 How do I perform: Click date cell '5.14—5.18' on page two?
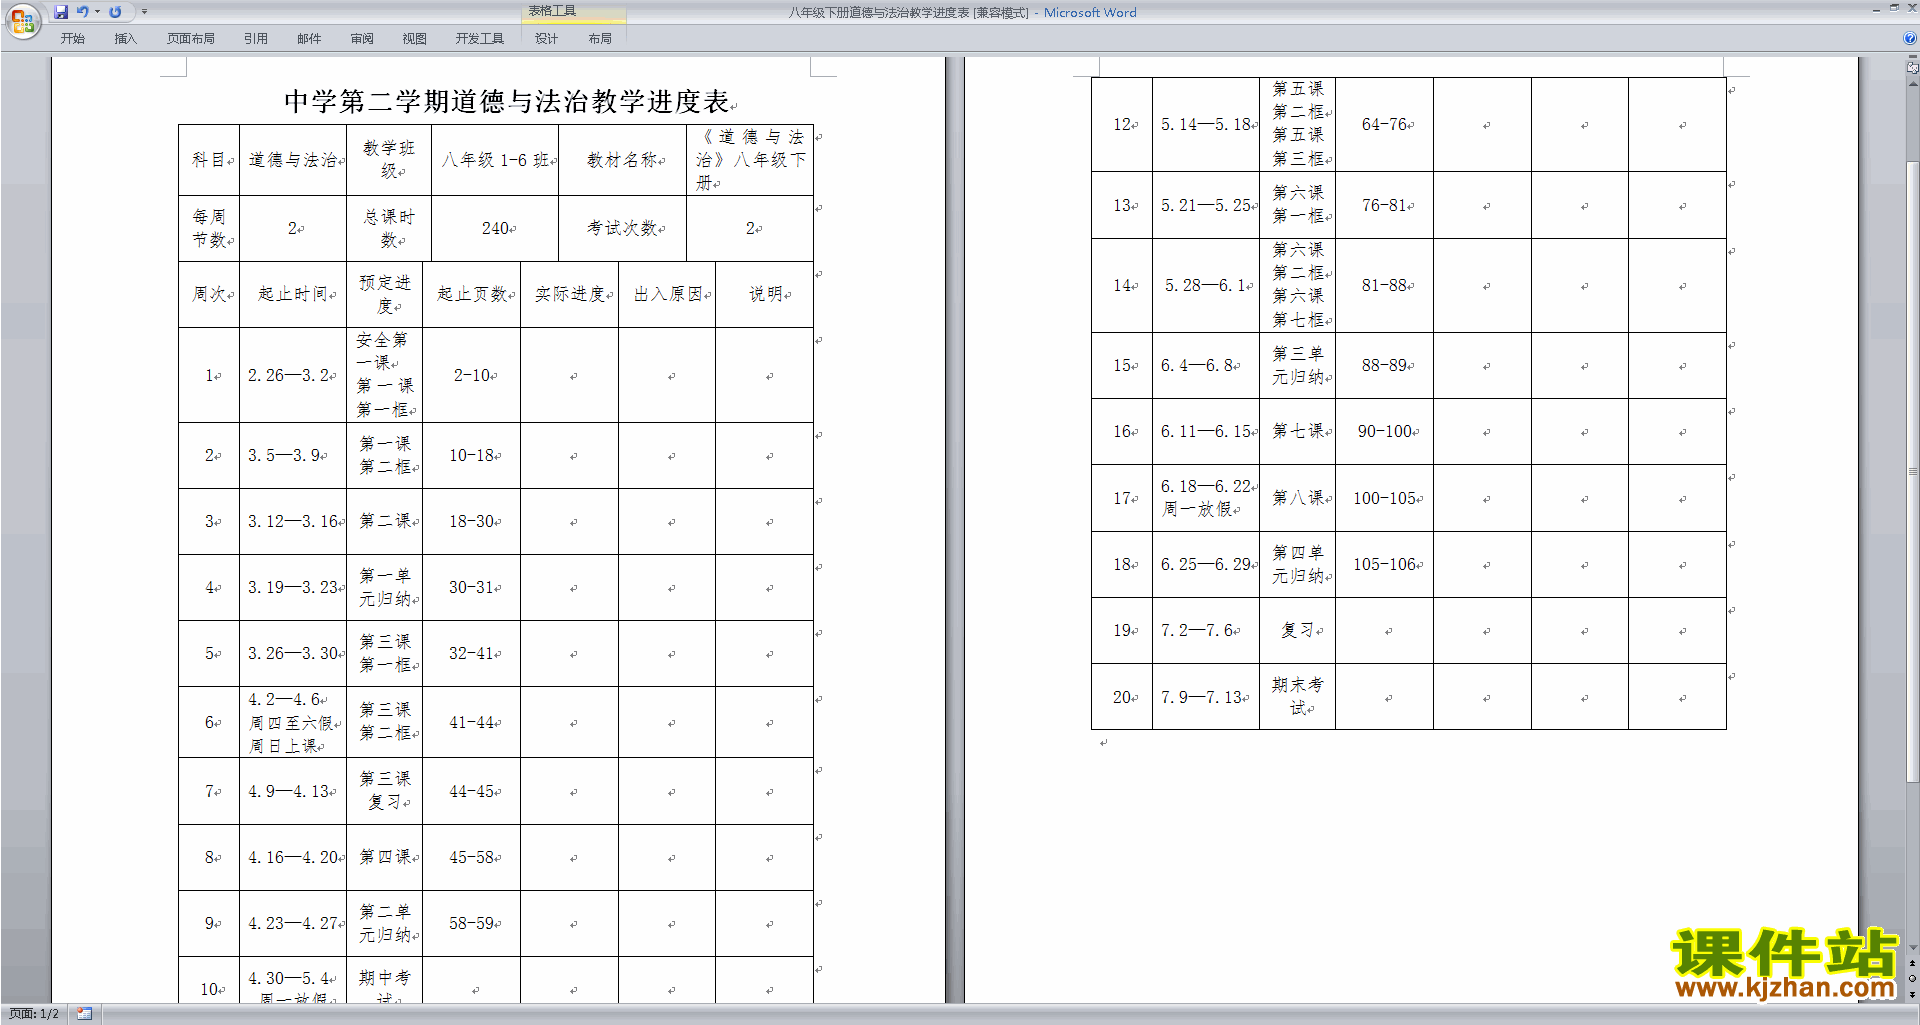(1206, 124)
